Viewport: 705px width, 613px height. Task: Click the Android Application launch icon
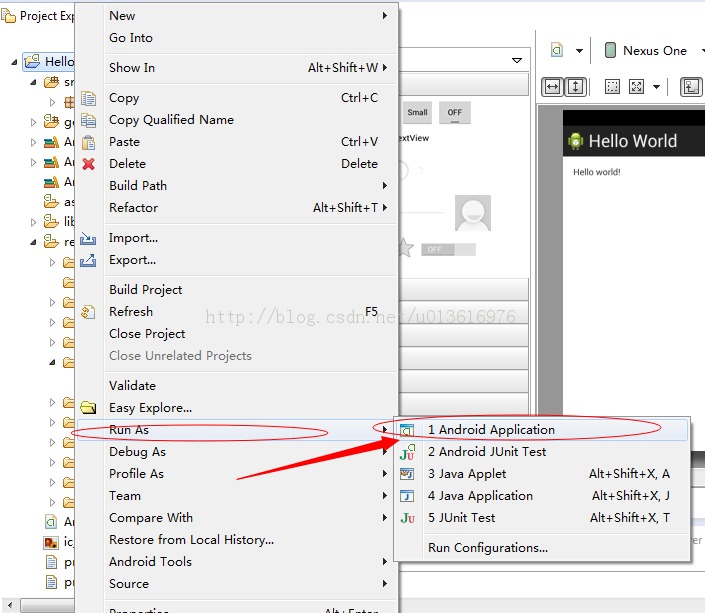407,430
